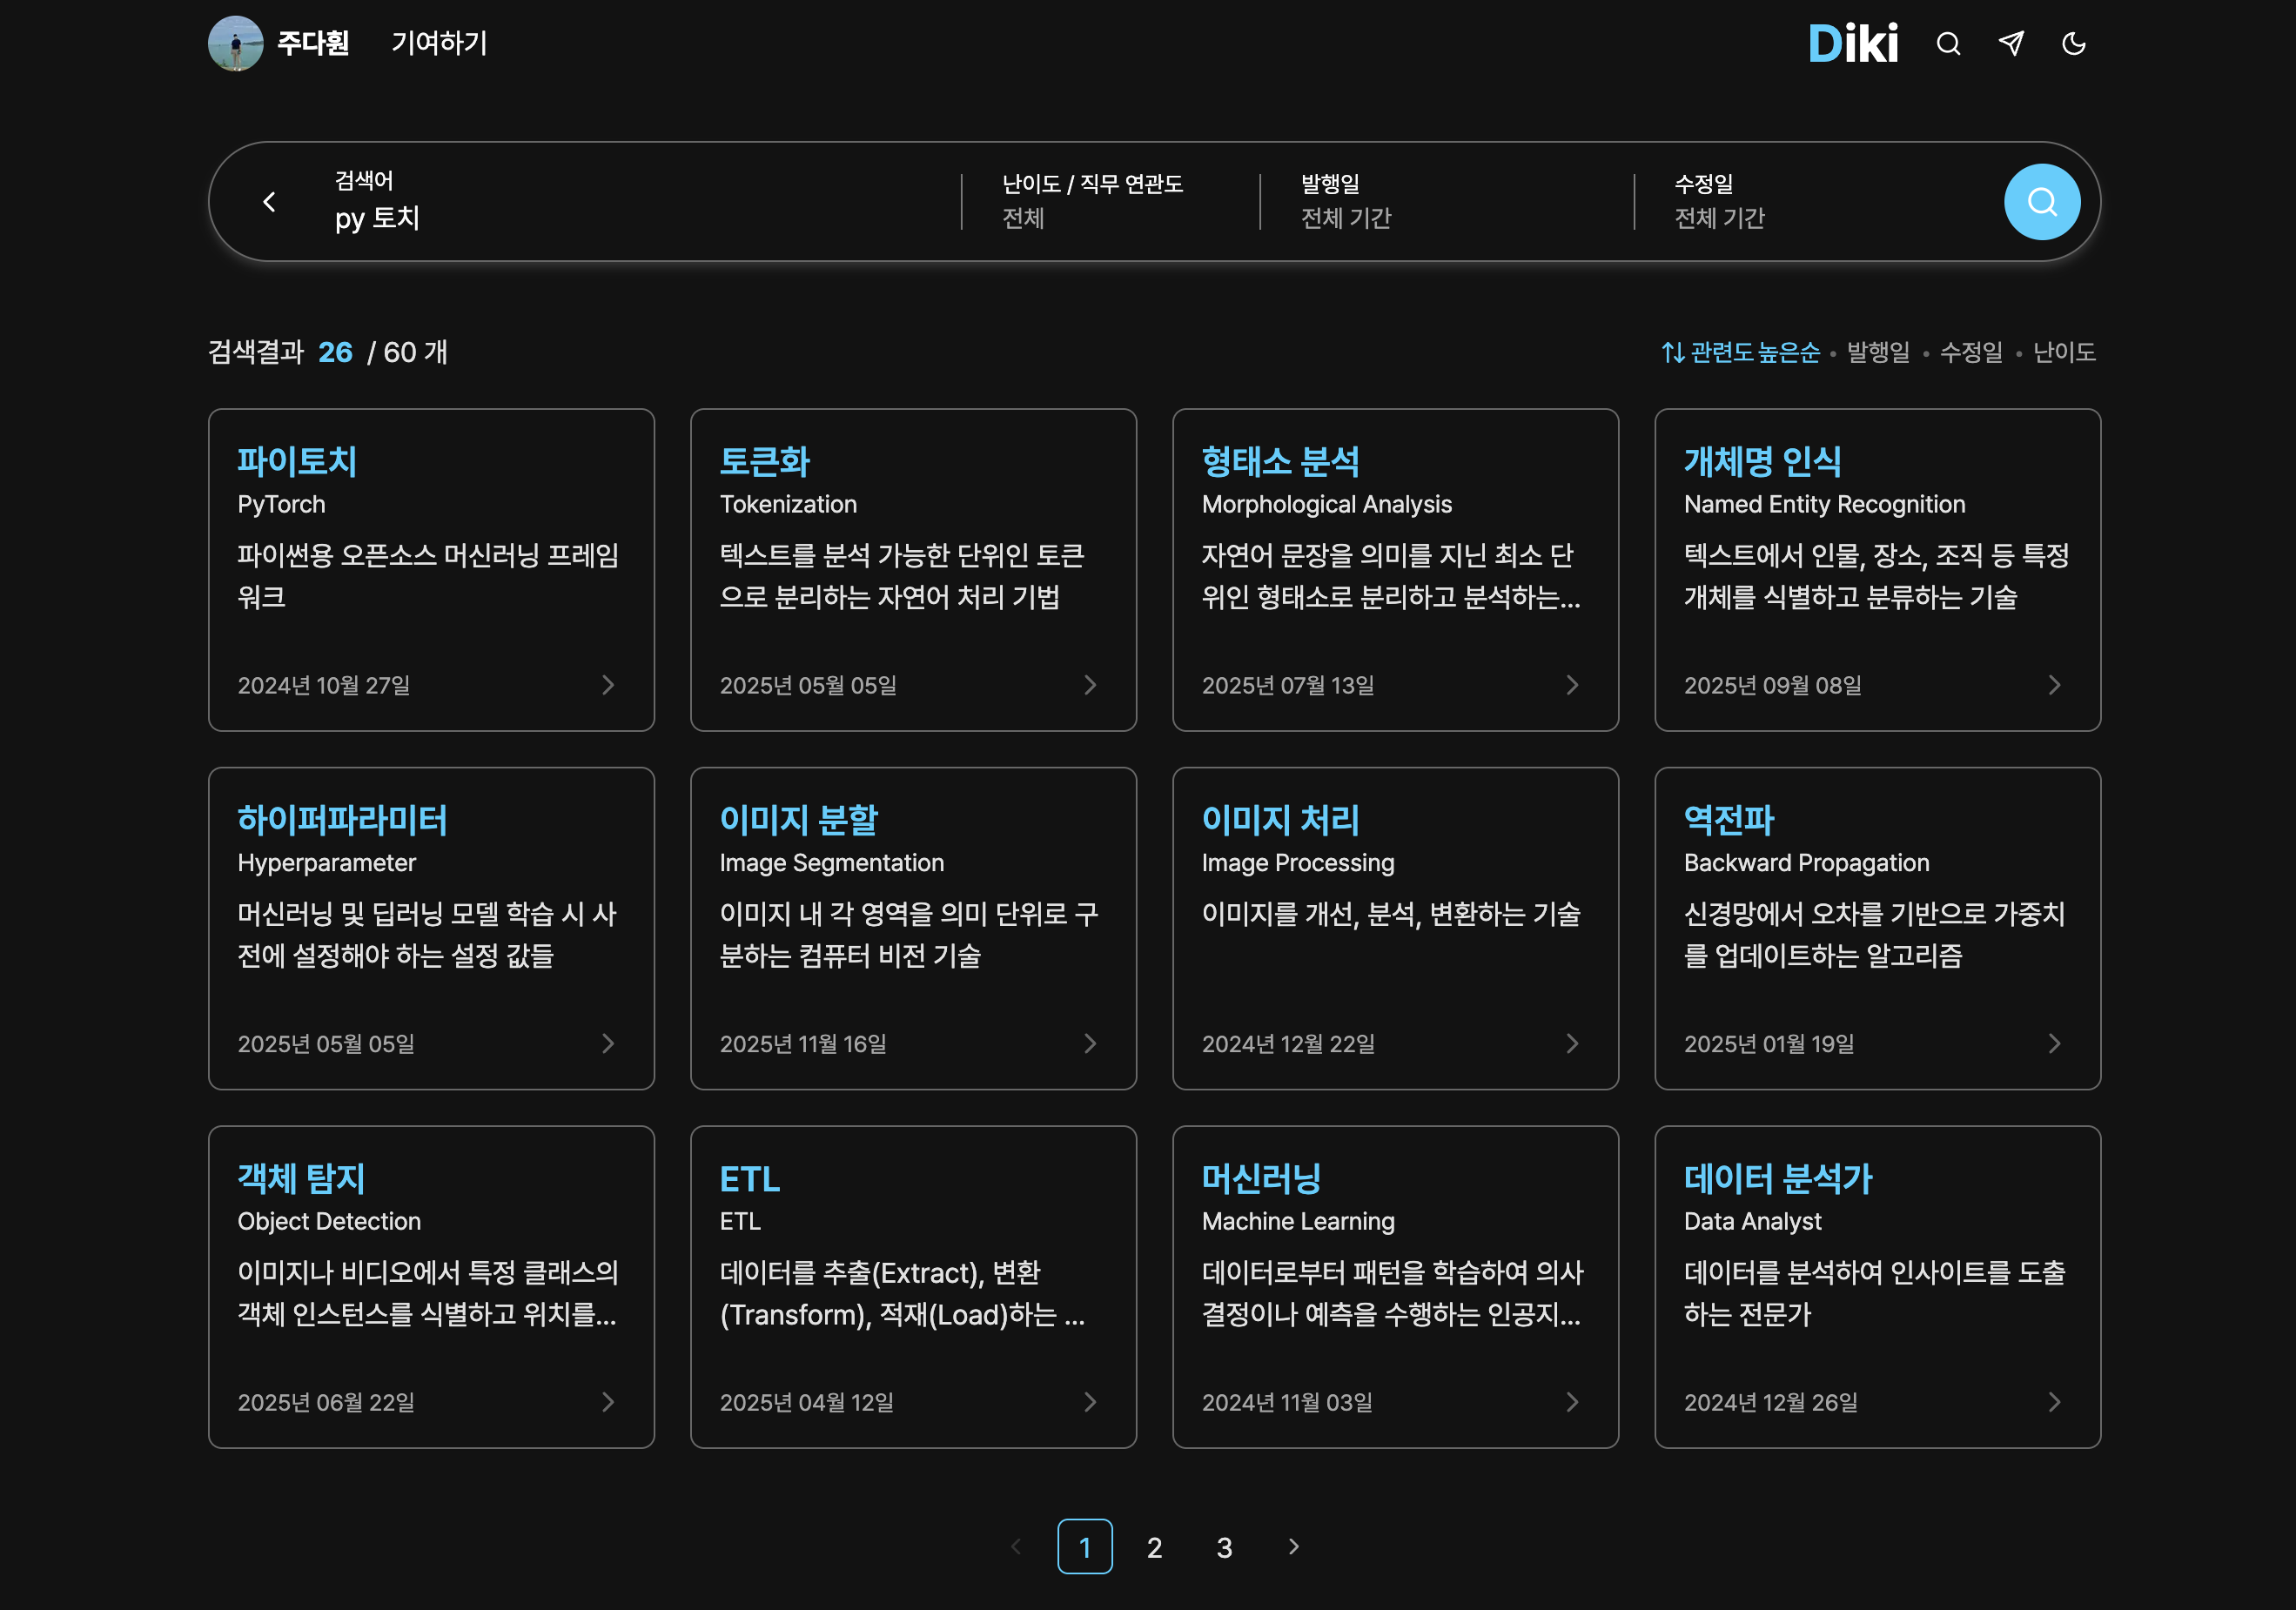Screen dimensions: 2296x1610
Task: Open search with the magnifier icon in header
Action: click(x=1948, y=43)
